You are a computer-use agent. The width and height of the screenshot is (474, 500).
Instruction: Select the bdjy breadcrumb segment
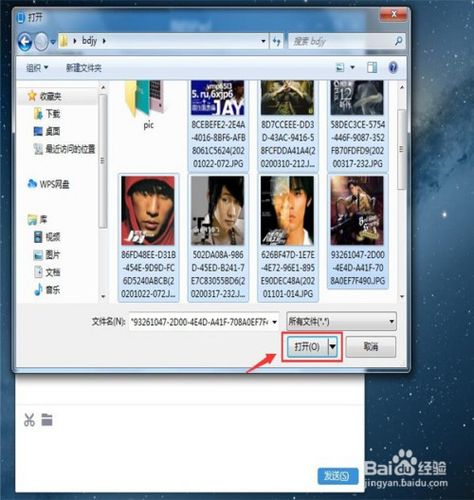[x=89, y=41]
